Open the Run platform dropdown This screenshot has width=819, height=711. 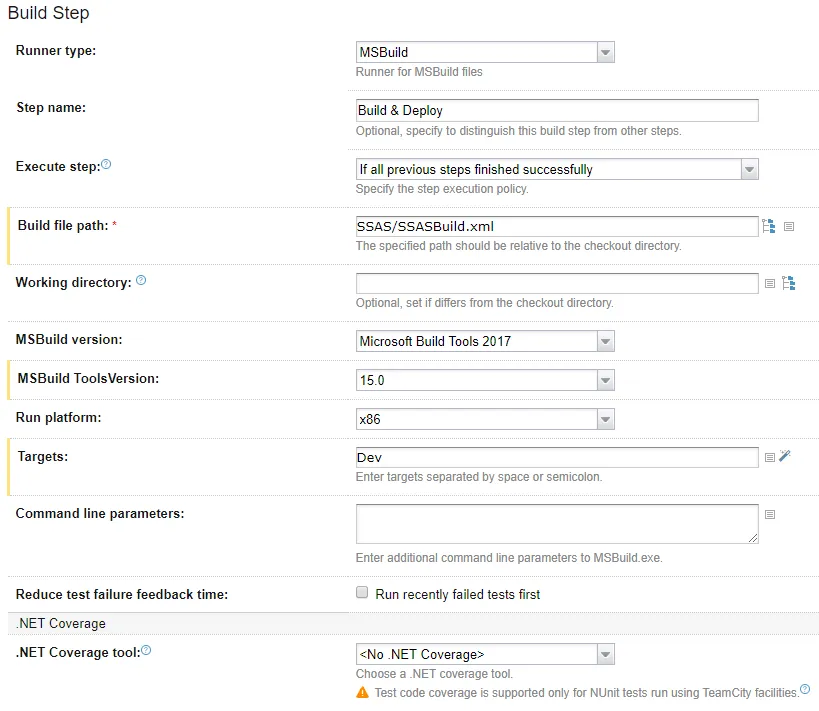(x=485, y=418)
